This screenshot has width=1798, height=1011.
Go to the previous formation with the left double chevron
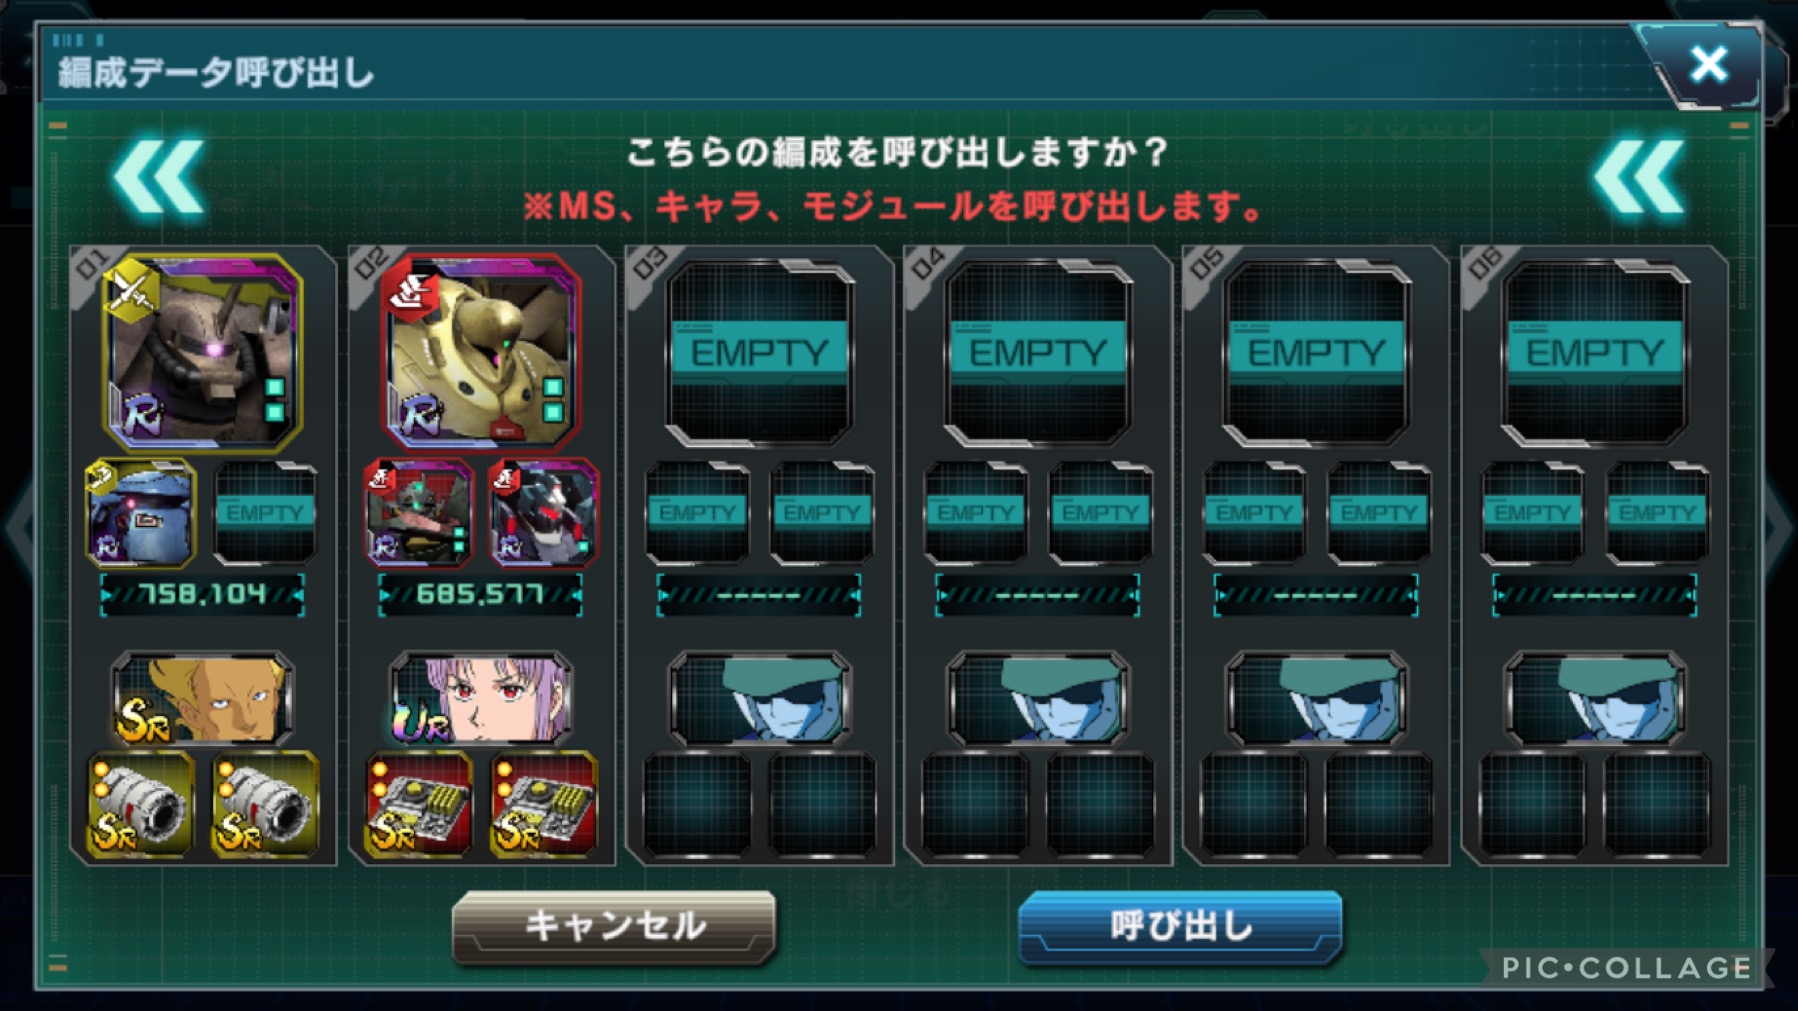[160, 177]
